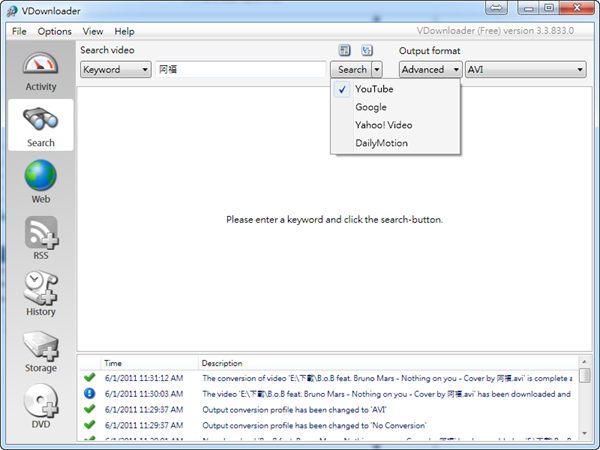Click 'has been downloaded' log description
Viewport: 600px width, 450px height.
pos(386,394)
